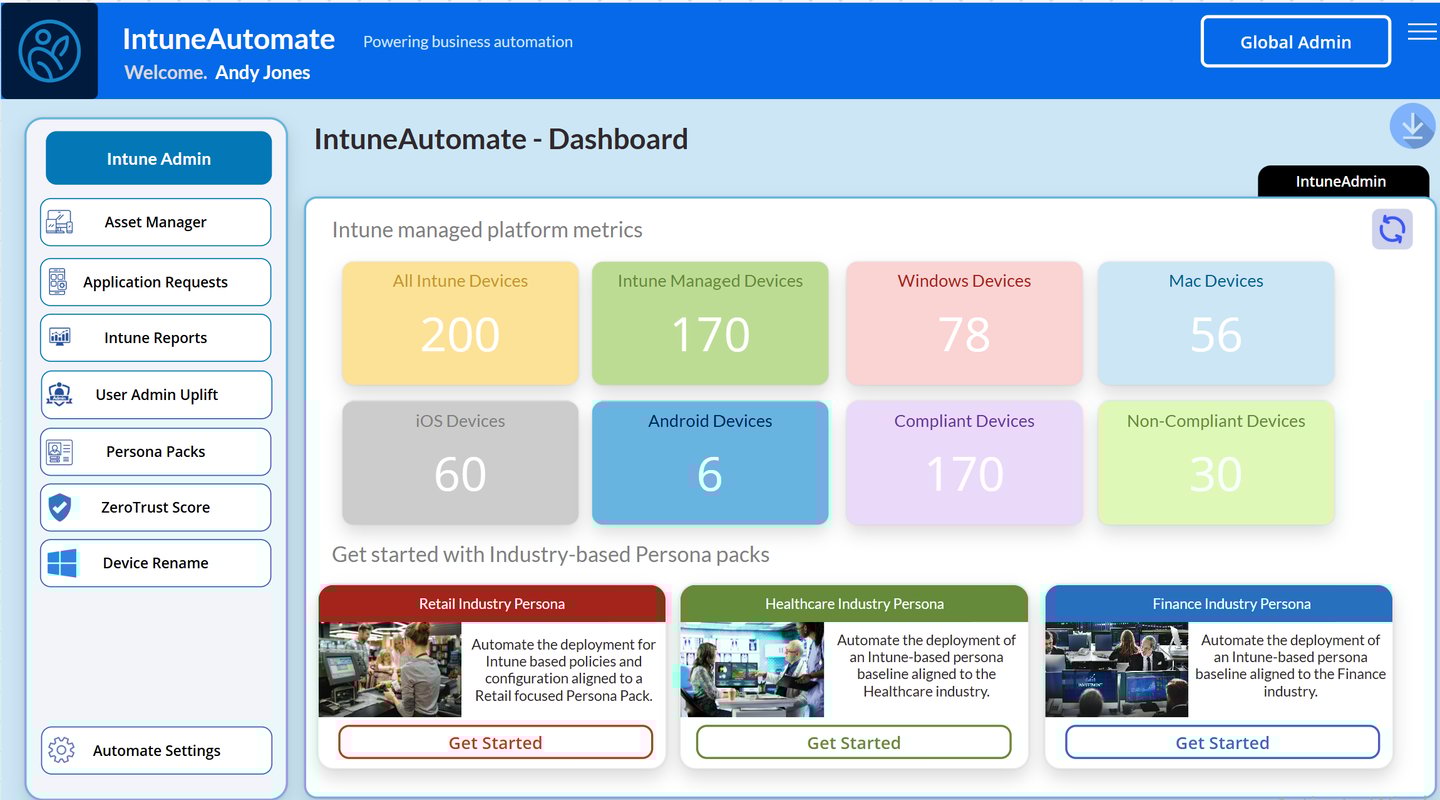This screenshot has width=1440, height=800.
Task: Get Started with Retail Industry Persona
Action: pos(495,742)
